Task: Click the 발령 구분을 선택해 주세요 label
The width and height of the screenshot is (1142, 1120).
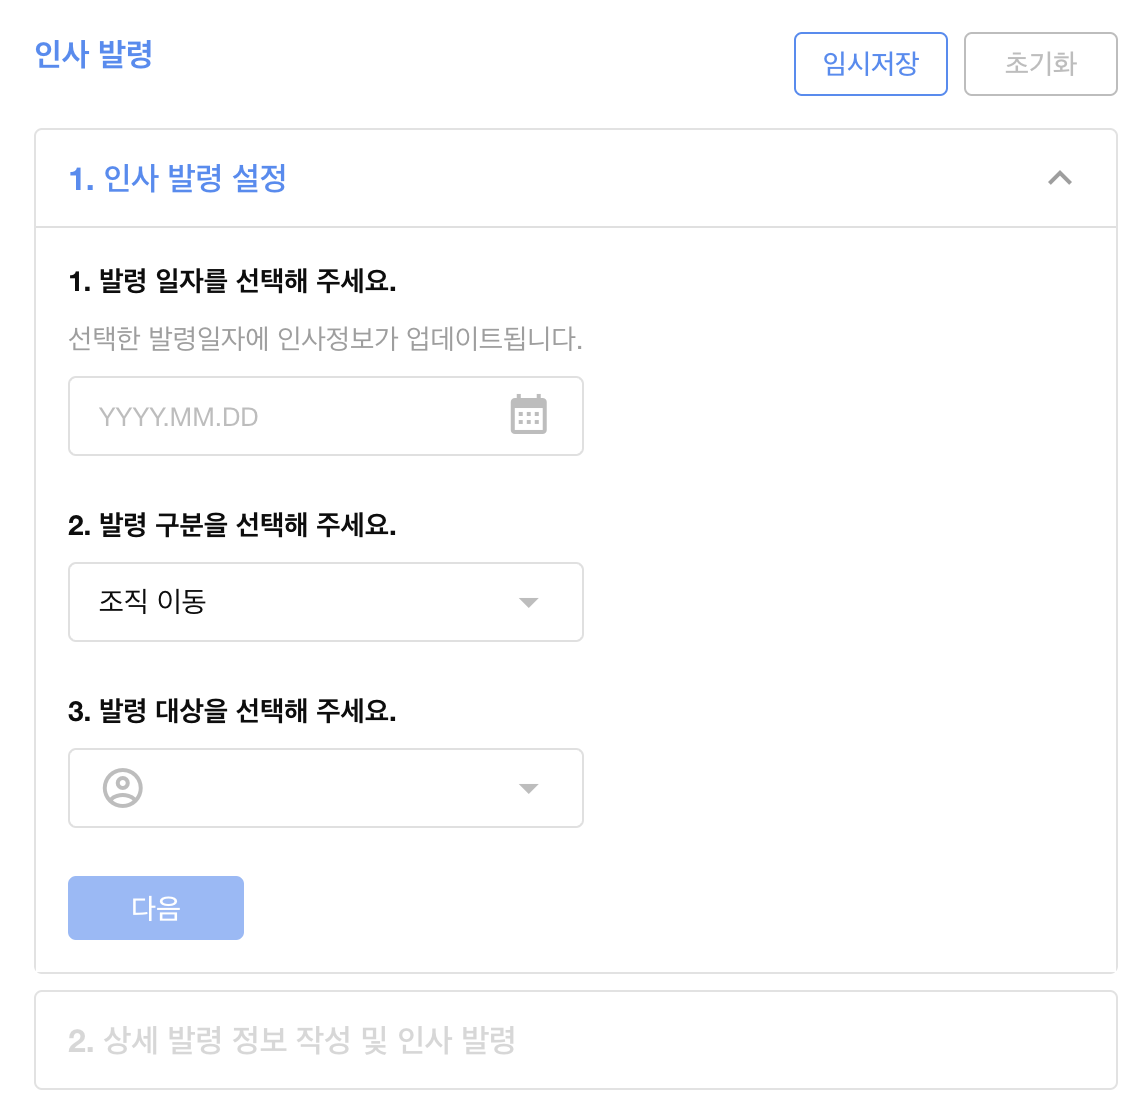Action: (232, 524)
